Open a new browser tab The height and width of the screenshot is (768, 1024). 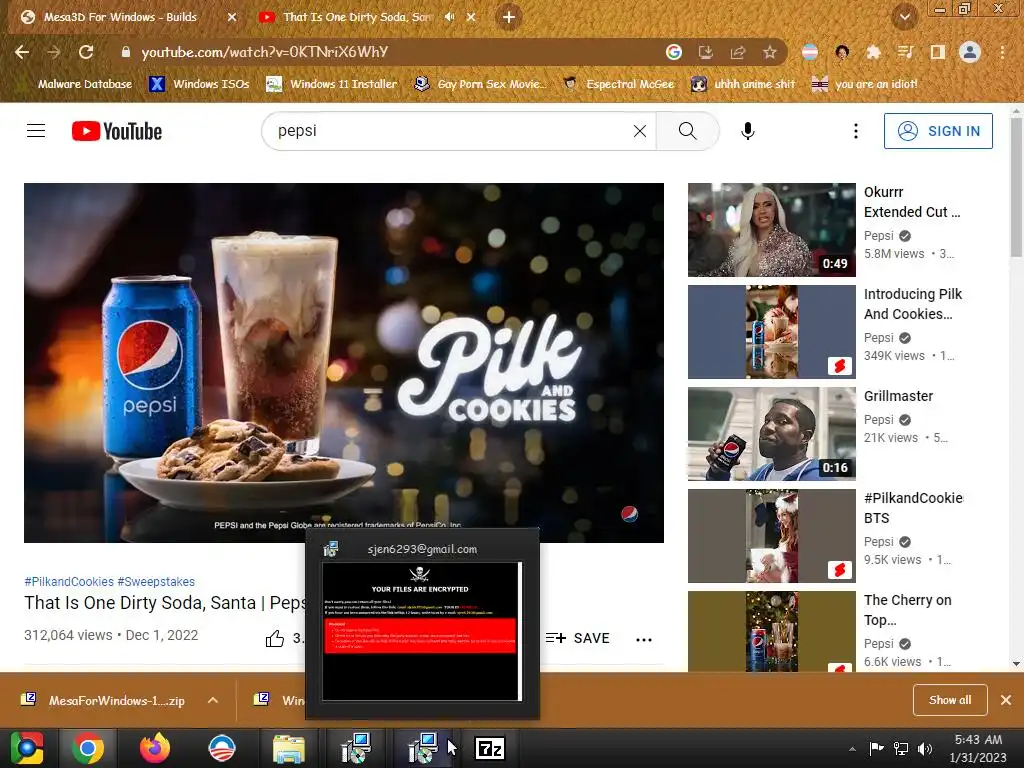[509, 17]
